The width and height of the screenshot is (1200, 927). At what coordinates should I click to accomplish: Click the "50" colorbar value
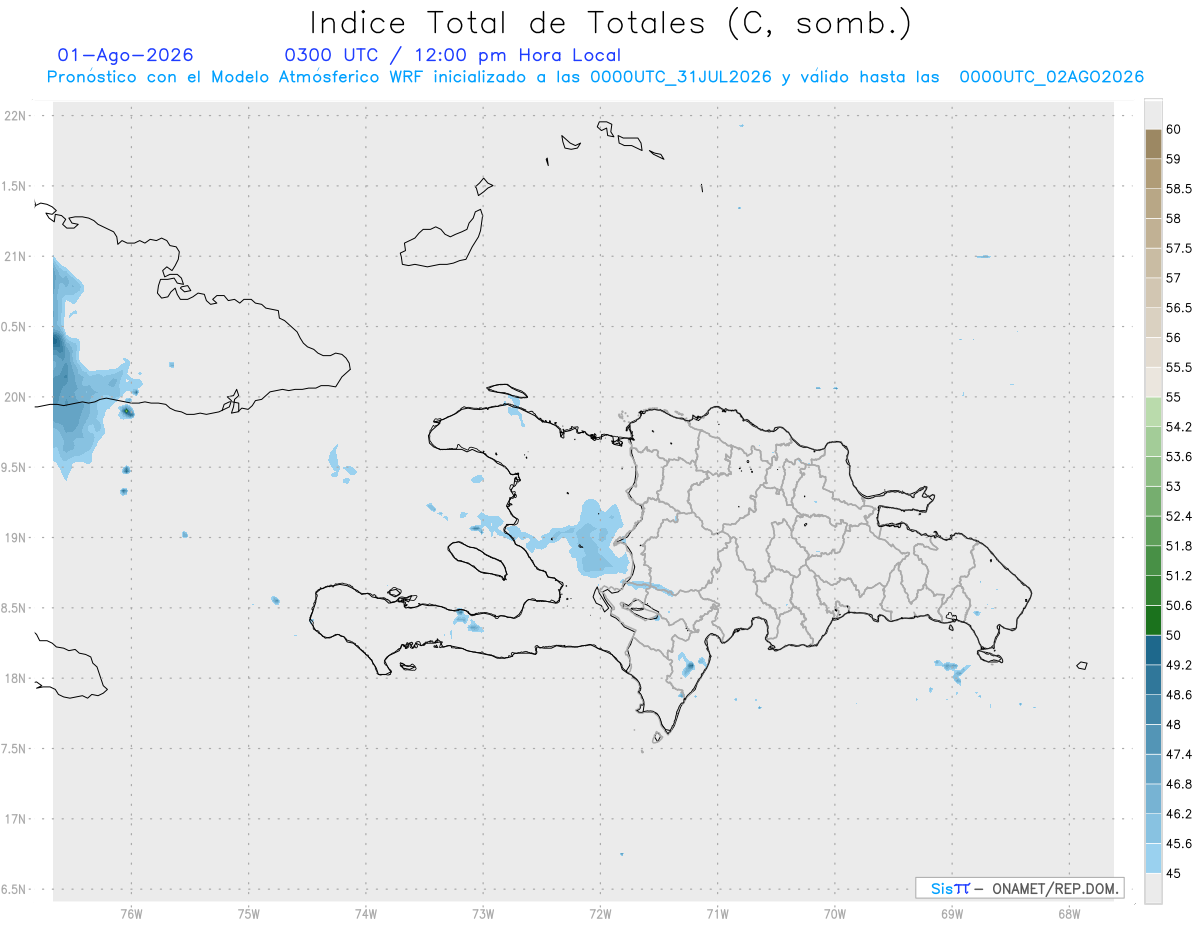[1173, 636]
